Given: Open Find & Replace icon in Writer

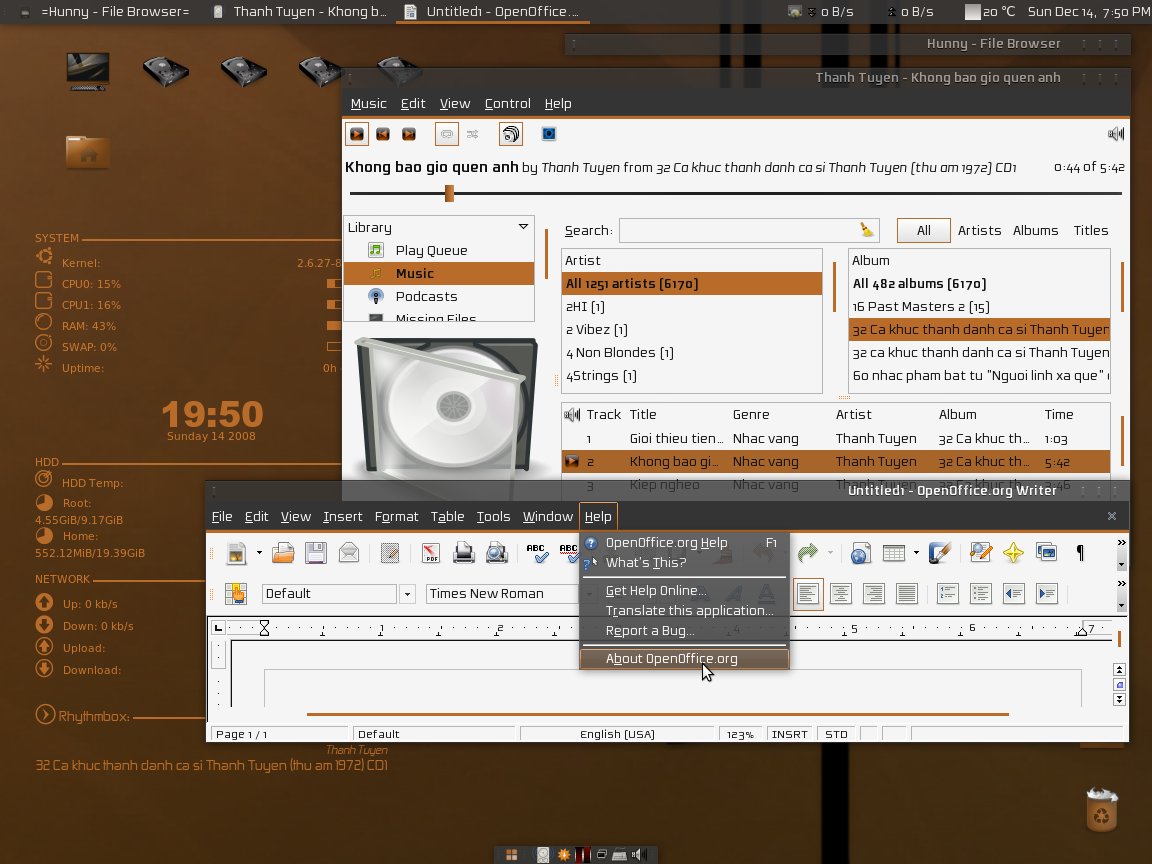Looking at the screenshot, I should point(981,552).
